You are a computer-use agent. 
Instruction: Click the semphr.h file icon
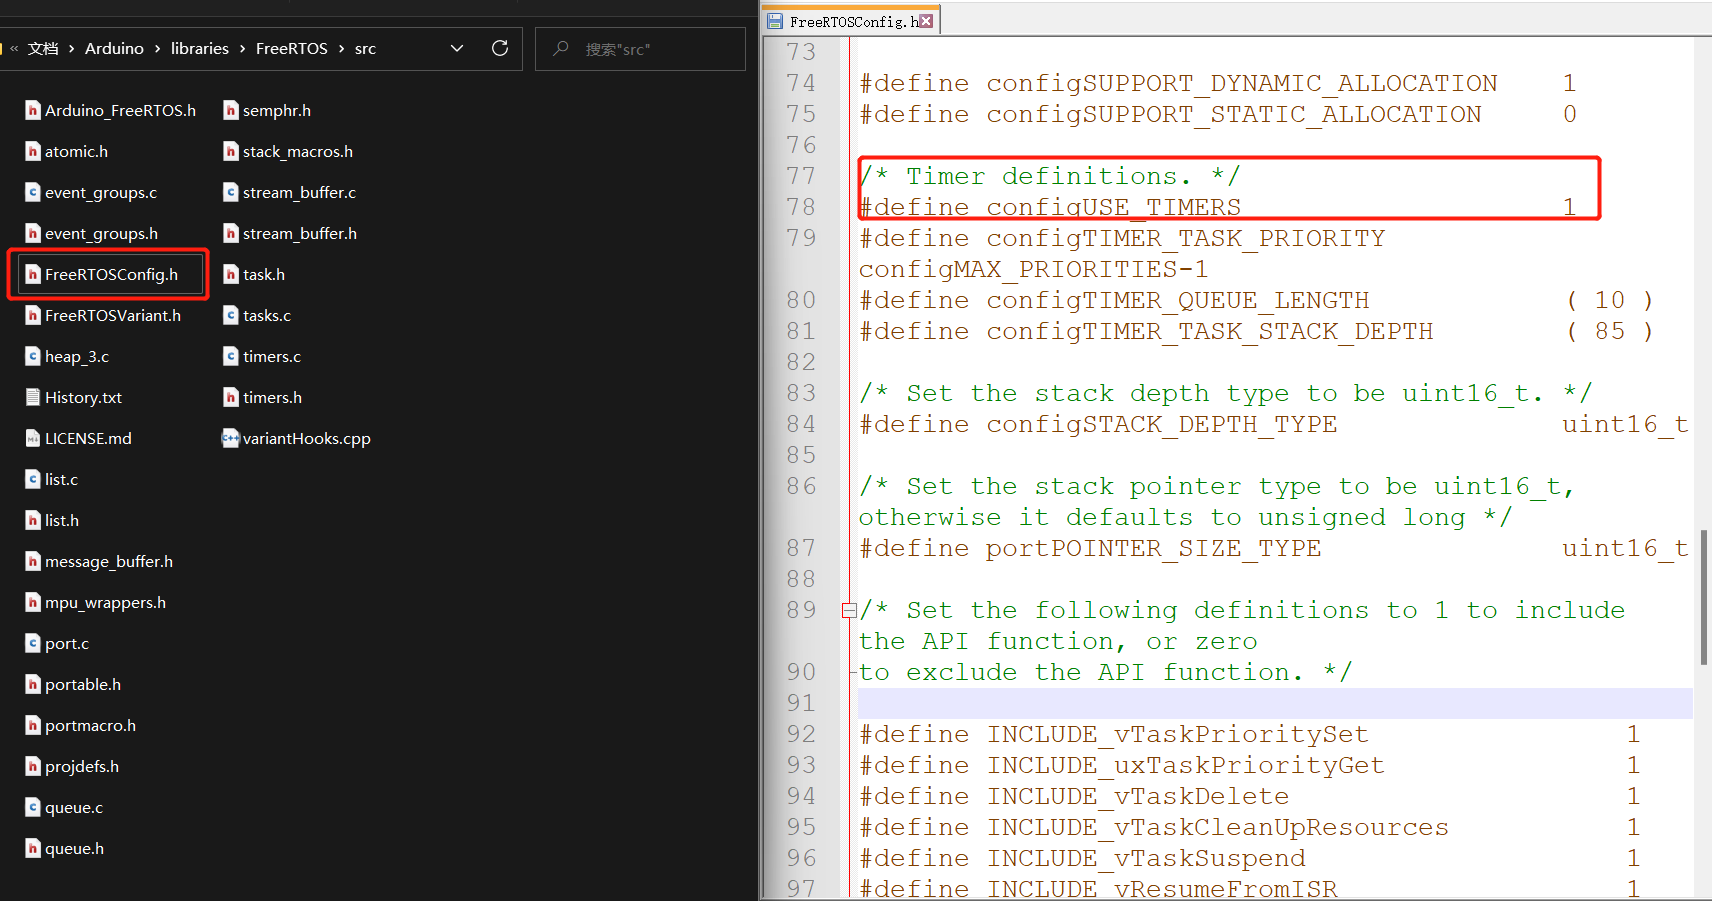click(231, 110)
